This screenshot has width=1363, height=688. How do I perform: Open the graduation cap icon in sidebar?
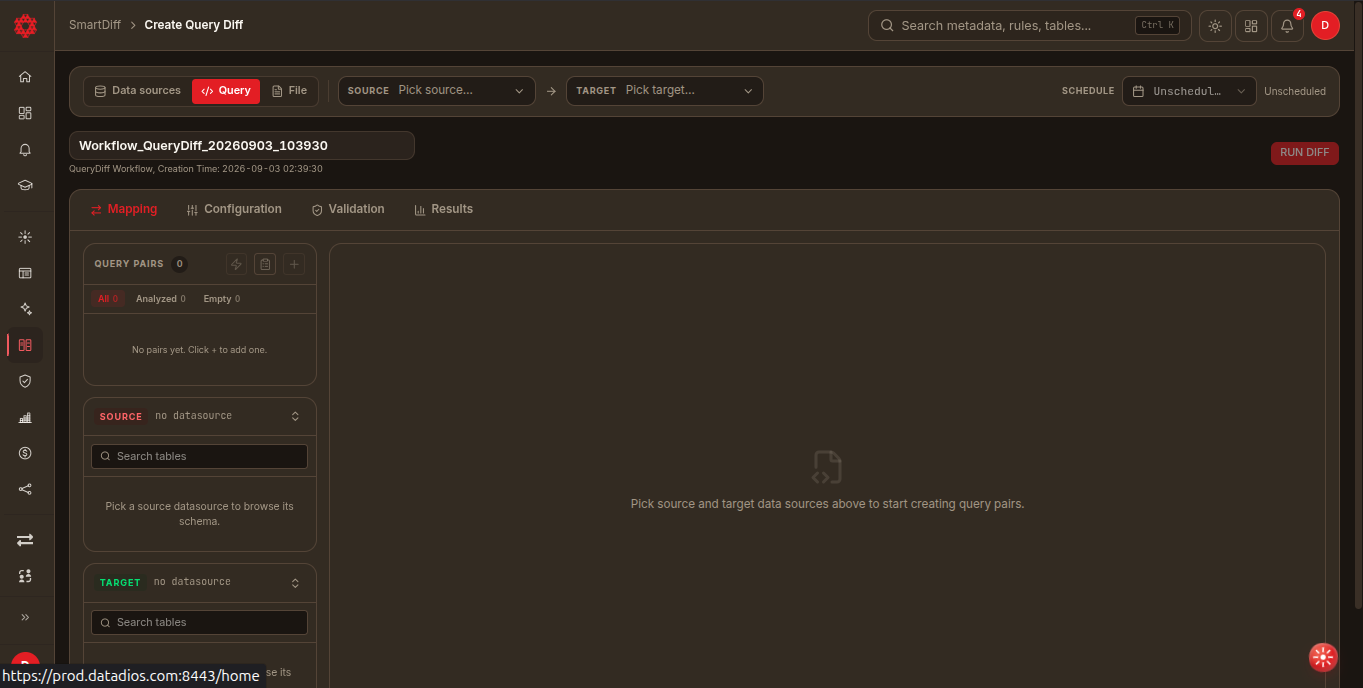click(x=25, y=185)
